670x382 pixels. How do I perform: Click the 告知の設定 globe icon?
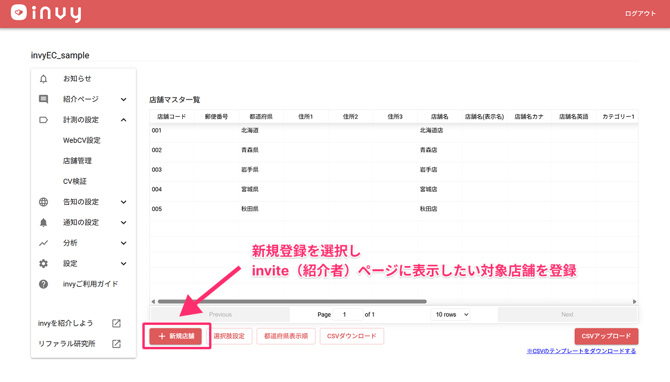point(43,202)
